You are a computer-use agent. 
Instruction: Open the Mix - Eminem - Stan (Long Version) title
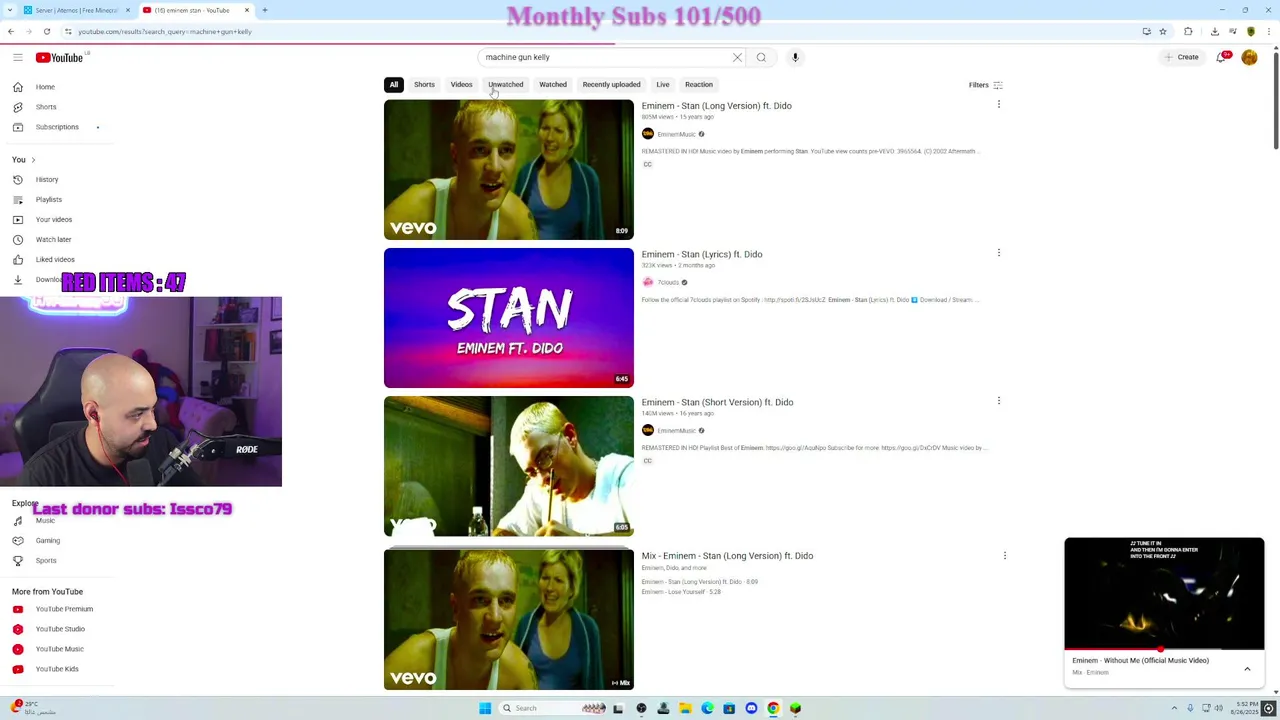tap(727, 556)
